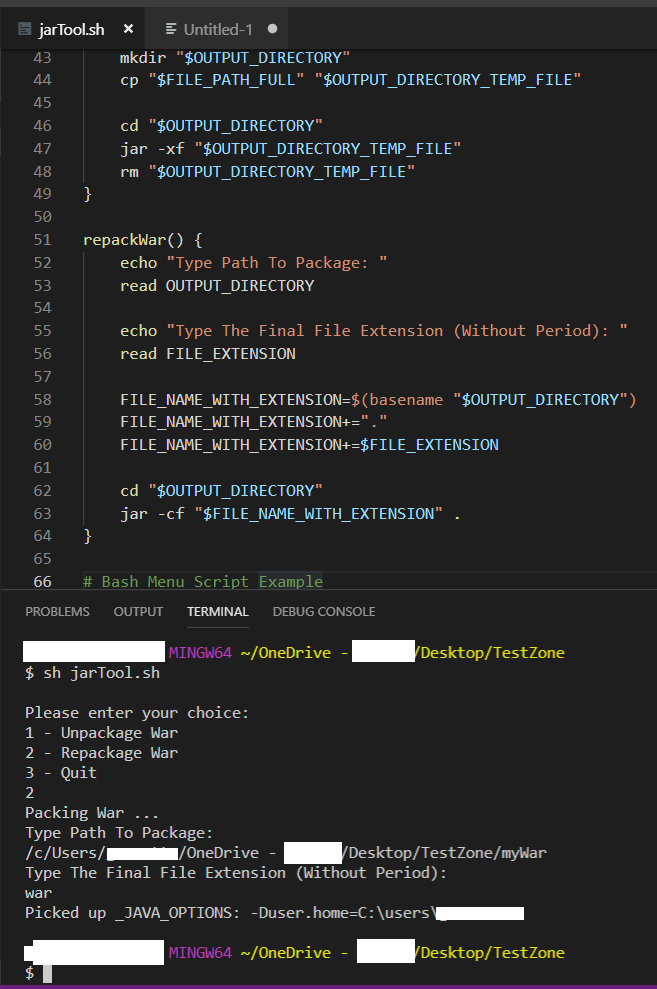Show the DEBUG CONSOLE panel
Screen dimensions: 657x989
click(x=323, y=611)
